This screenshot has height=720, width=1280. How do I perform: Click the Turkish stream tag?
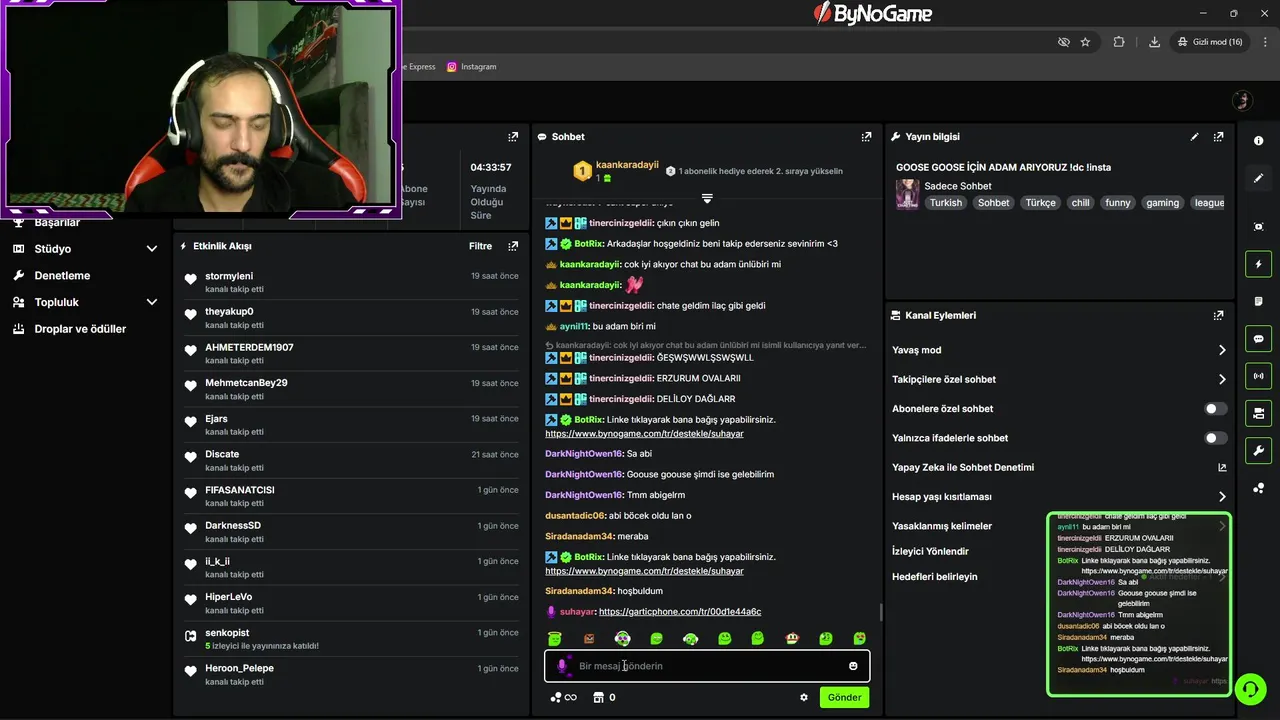tap(945, 203)
